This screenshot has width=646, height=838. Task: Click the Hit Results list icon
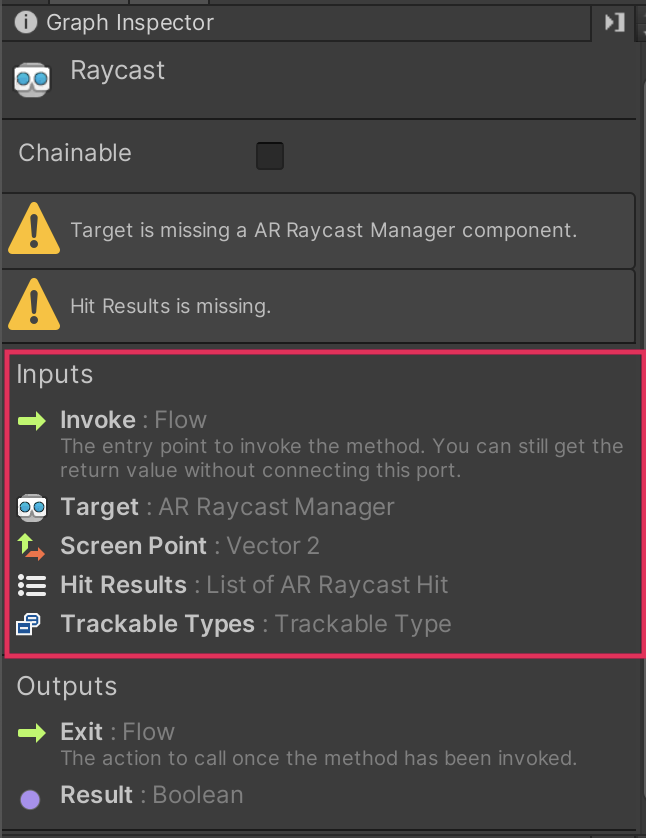[32, 585]
